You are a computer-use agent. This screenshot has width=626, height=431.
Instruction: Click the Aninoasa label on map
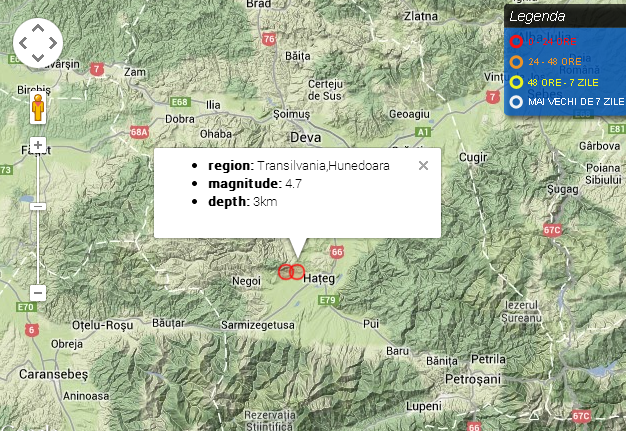click(86, 396)
